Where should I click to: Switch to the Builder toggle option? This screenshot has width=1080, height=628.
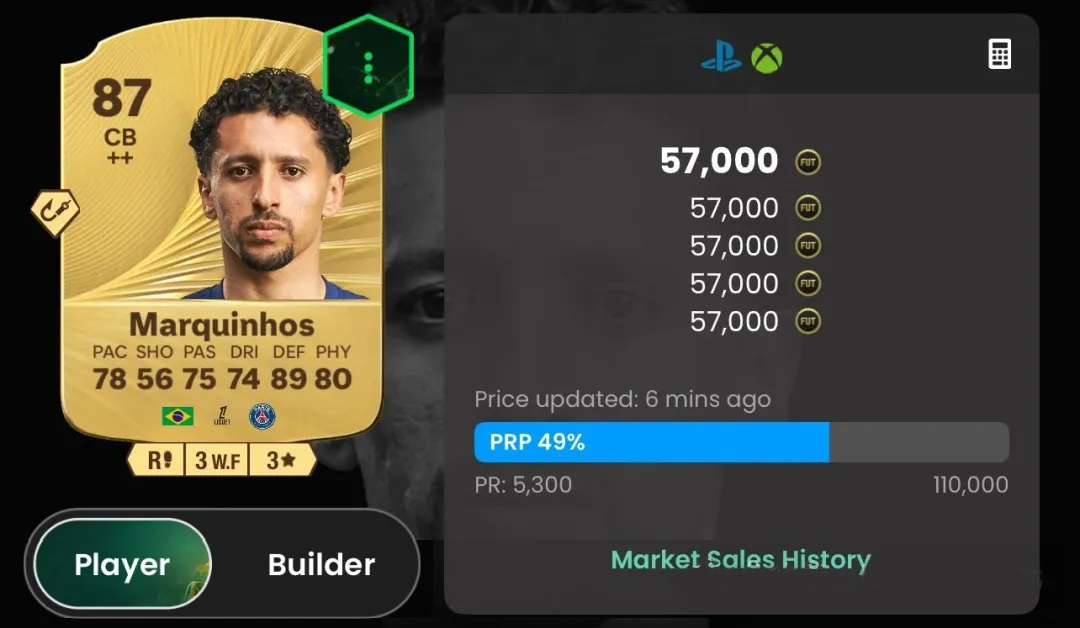321,564
